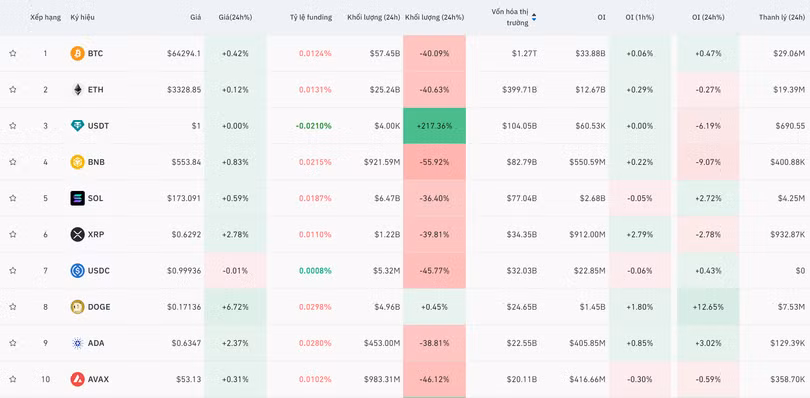The image size is (810, 398).
Task: Add SOL to favorites via star
Action: (13, 198)
